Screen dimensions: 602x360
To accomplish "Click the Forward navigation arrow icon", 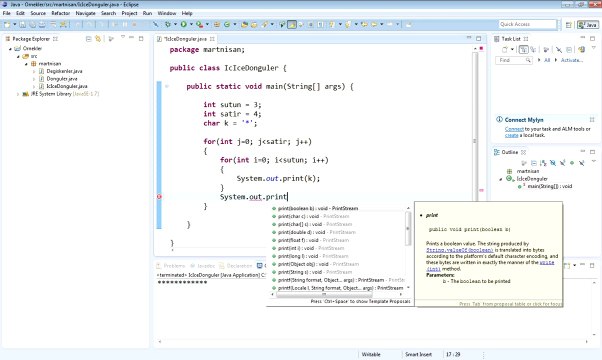I will click(390, 24).
